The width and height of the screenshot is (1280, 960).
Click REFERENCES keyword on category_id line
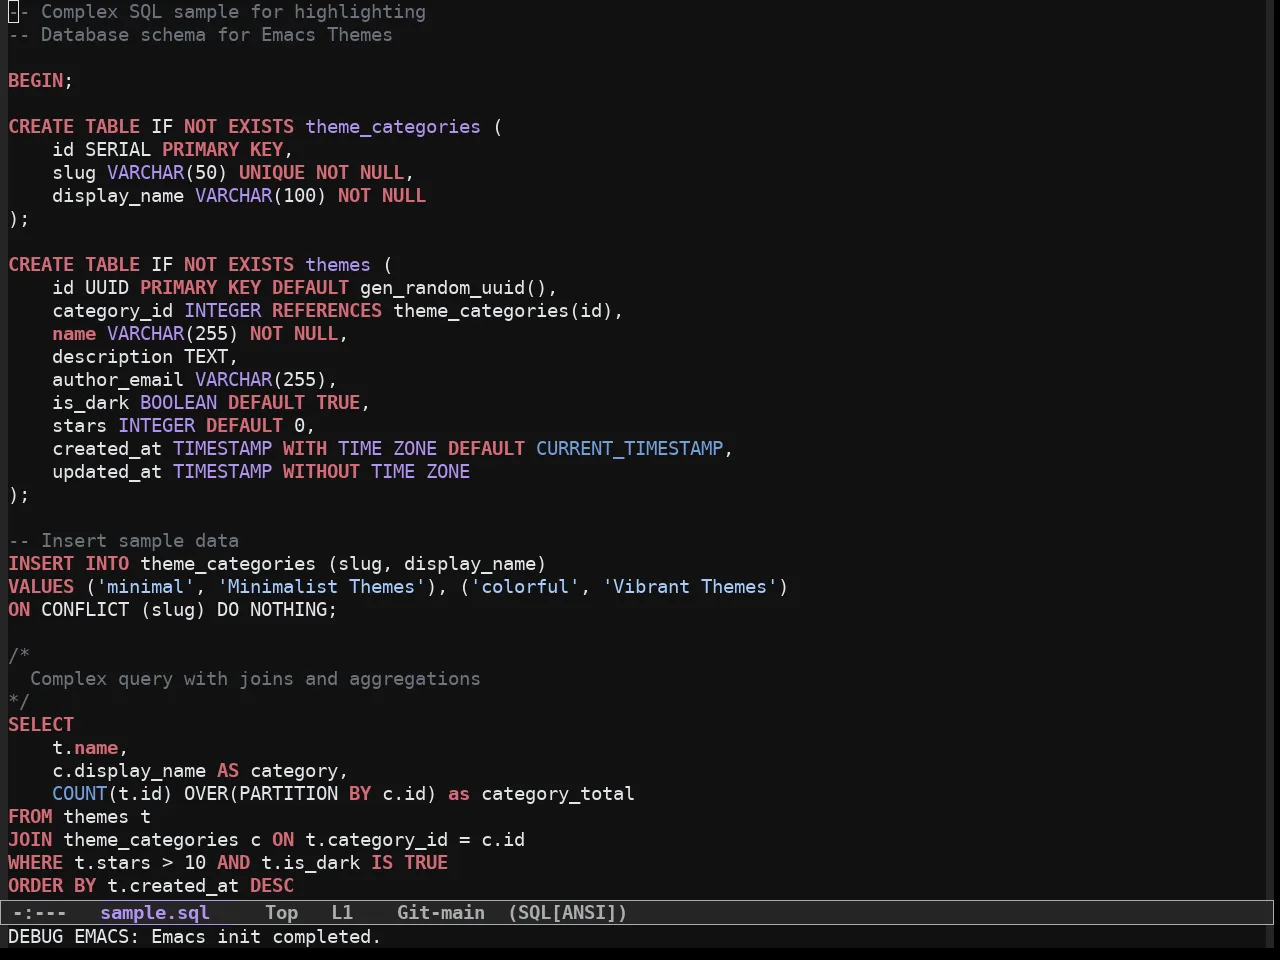327,311
